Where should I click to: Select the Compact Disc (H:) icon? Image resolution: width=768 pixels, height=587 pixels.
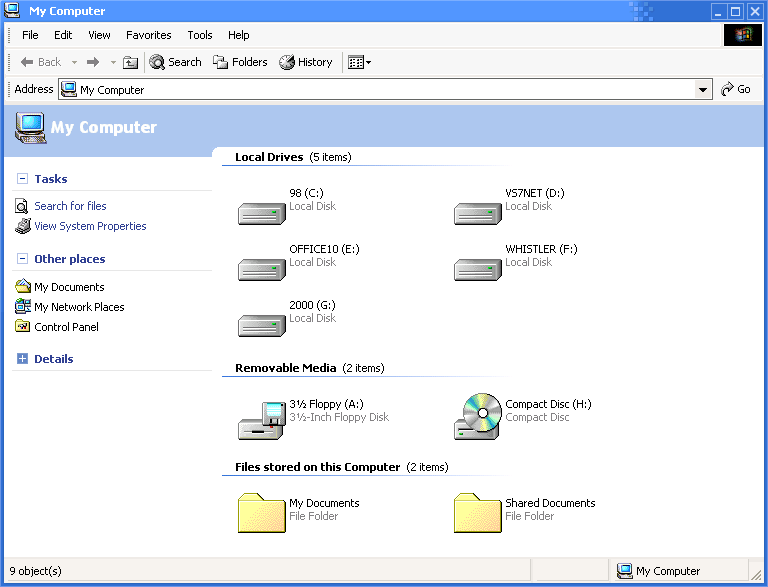click(478, 416)
